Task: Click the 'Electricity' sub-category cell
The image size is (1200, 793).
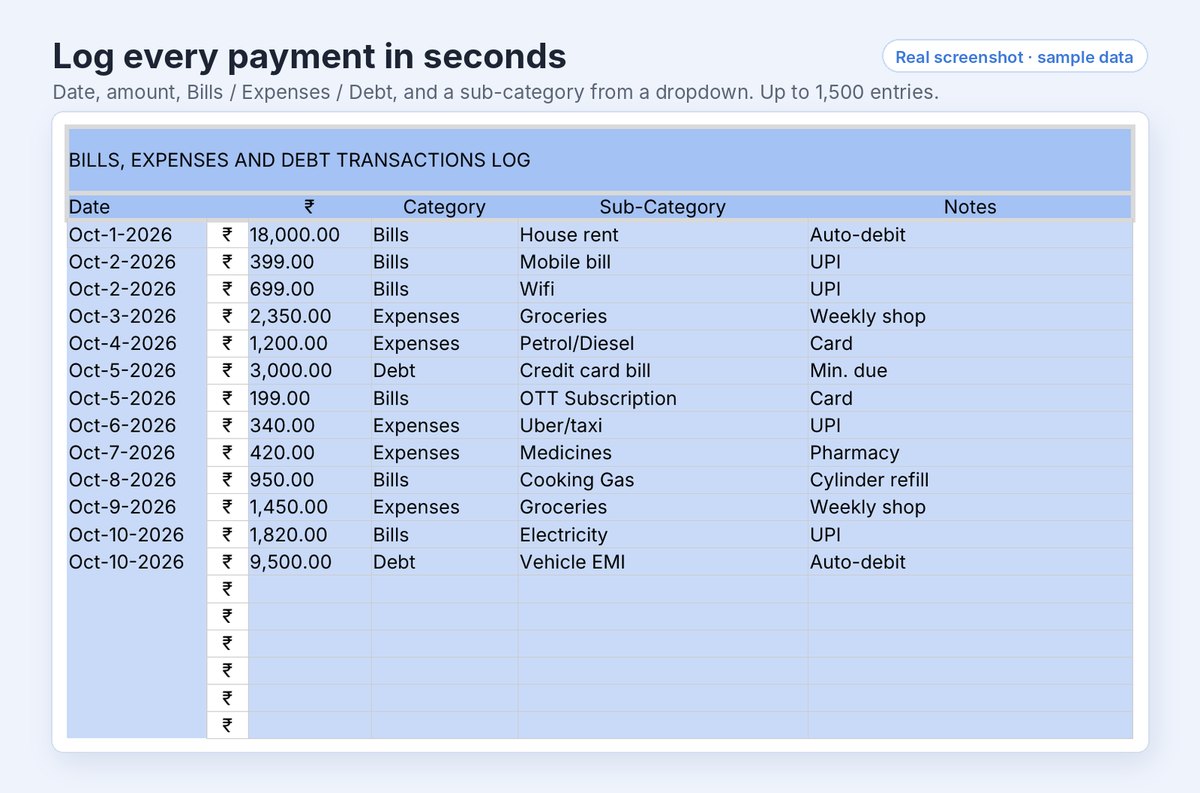Action: (x=663, y=535)
